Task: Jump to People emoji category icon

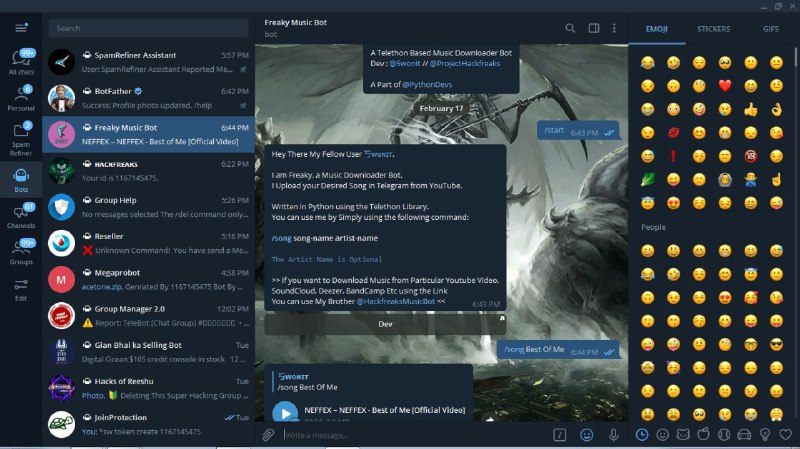Action: 662,435
